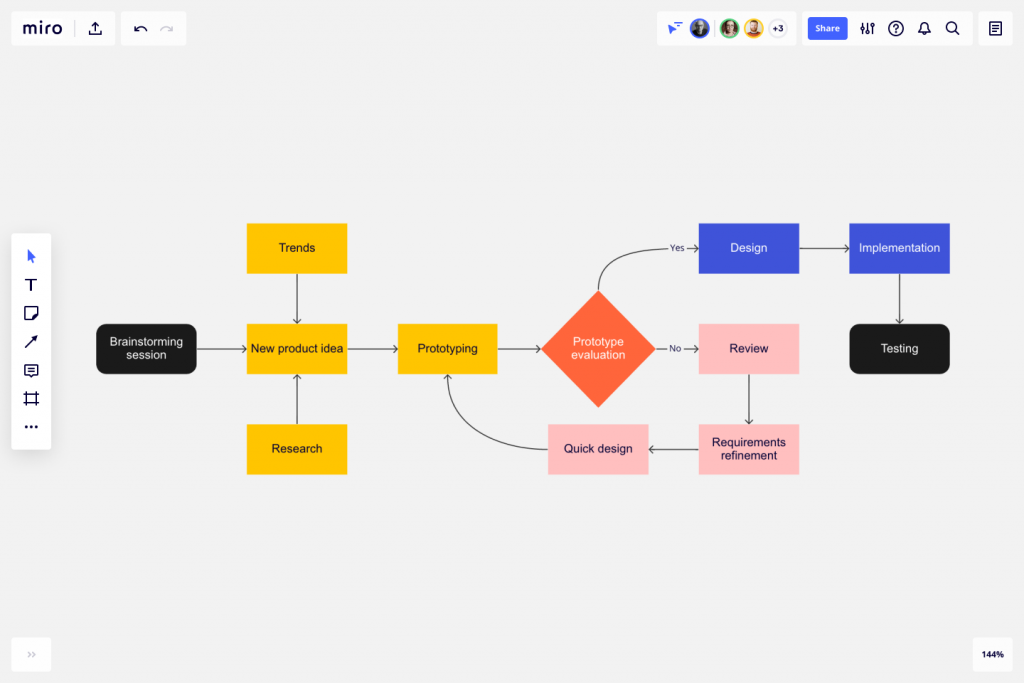This screenshot has height=683, width=1024.
Task: Pick the Arrow connector tool
Action: tap(31, 341)
